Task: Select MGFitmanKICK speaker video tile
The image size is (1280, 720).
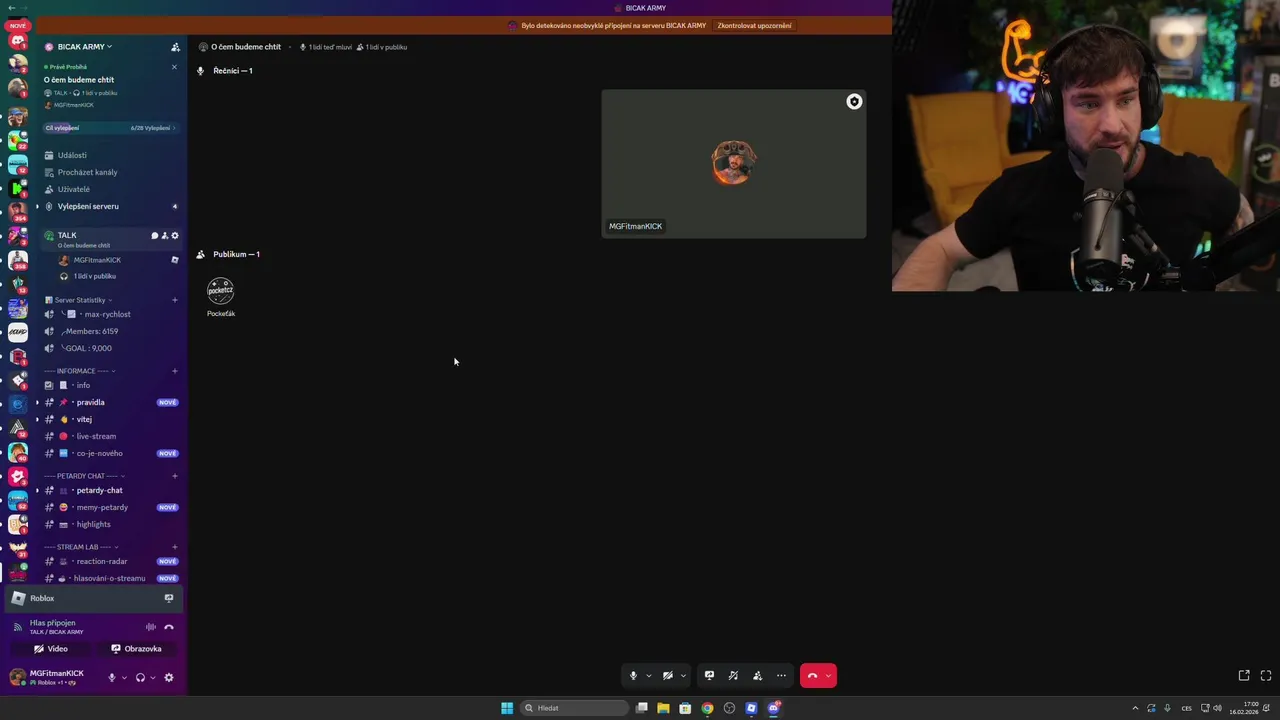Action: pyautogui.click(x=734, y=164)
